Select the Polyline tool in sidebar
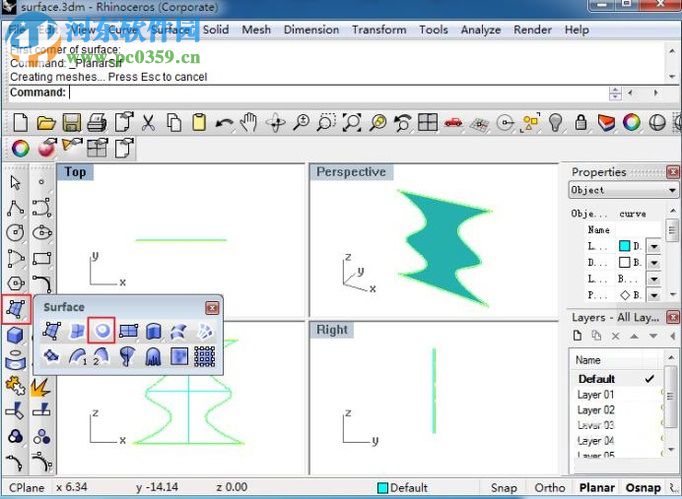 click(16, 208)
